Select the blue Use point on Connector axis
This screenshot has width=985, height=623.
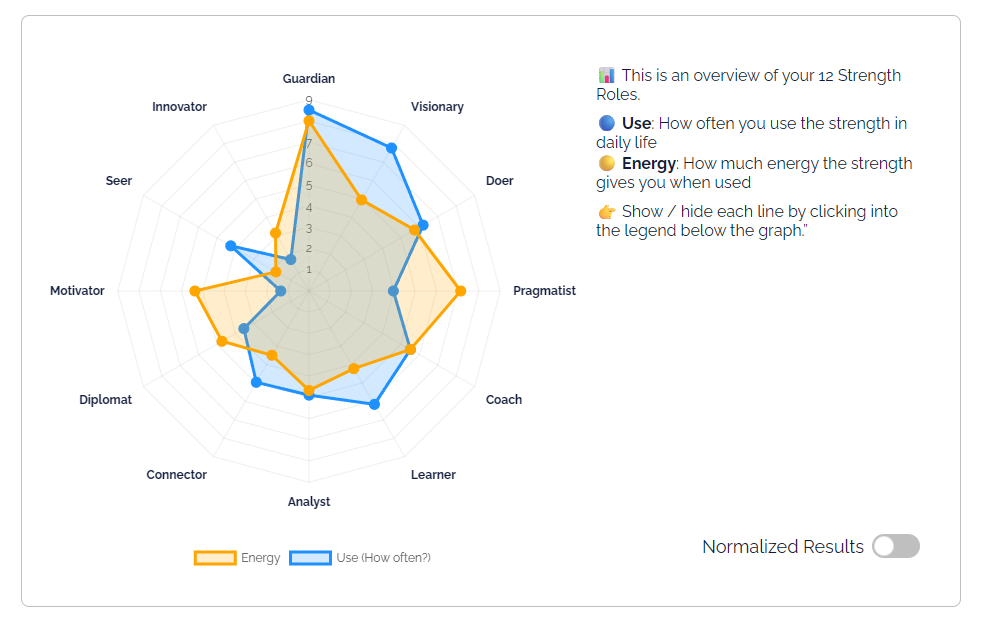click(x=256, y=382)
